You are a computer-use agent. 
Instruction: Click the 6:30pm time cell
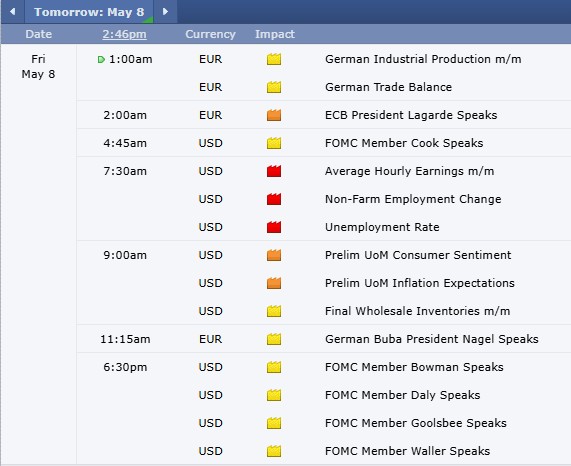point(125,368)
